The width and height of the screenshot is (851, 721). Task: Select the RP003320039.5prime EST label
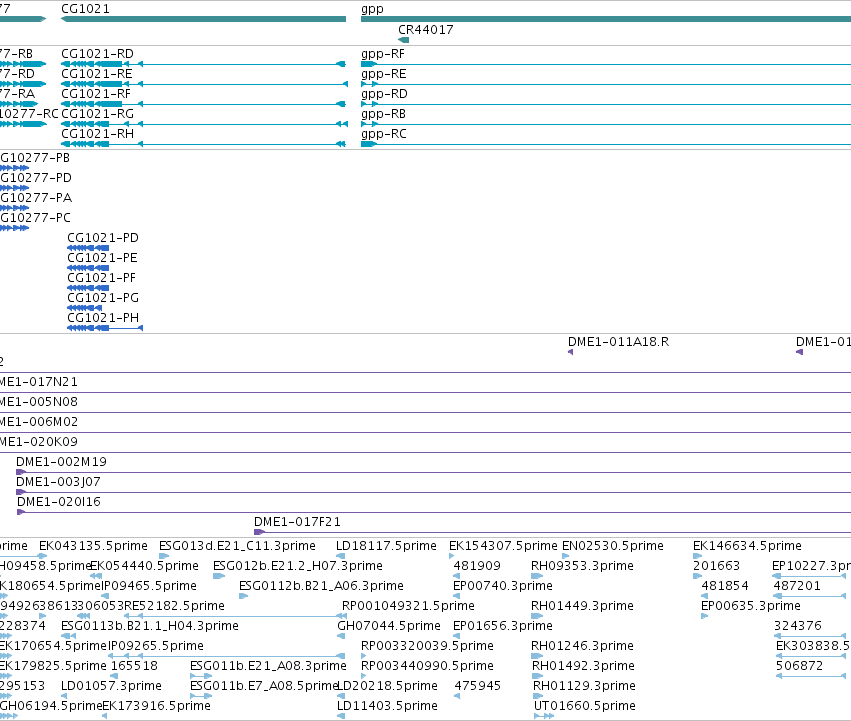pos(427,646)
